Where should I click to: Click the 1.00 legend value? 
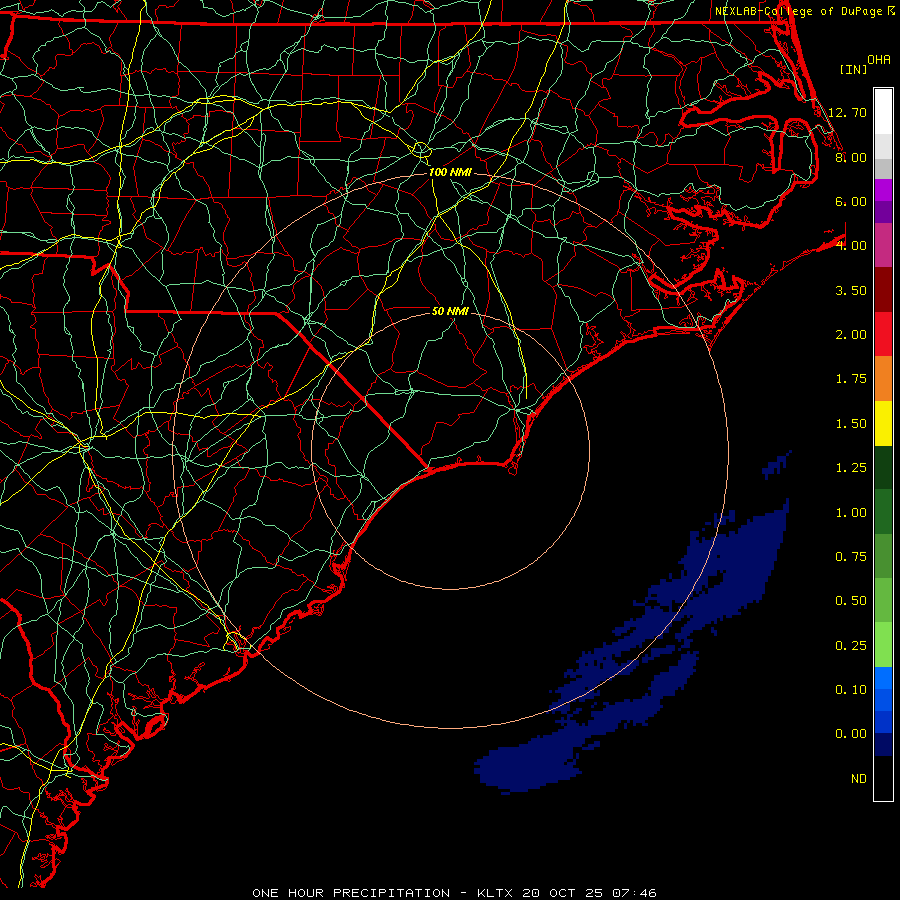click(x=851, y=513)
